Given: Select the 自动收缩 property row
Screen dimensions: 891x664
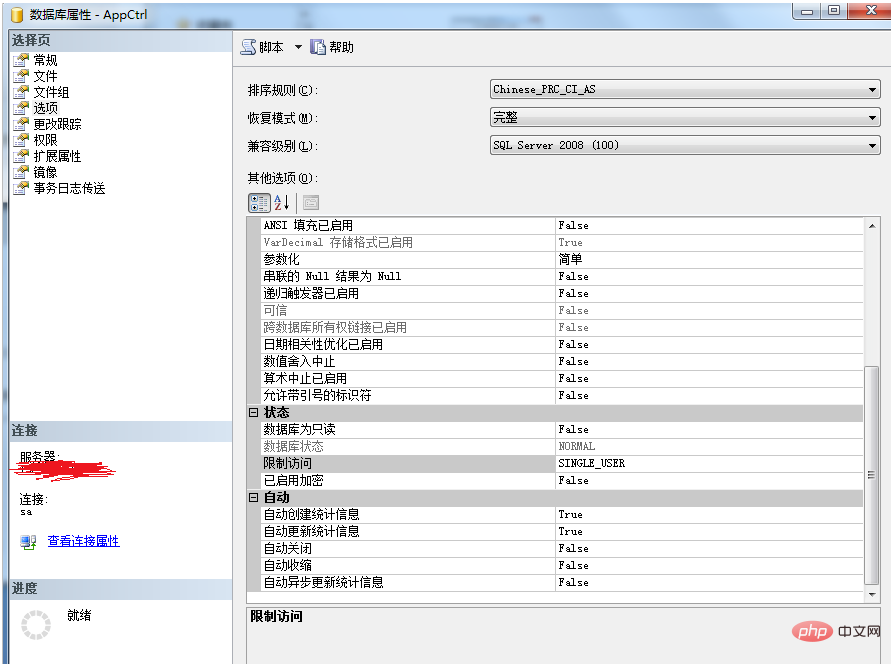Looking at the screenshot, I should point(562,566).
